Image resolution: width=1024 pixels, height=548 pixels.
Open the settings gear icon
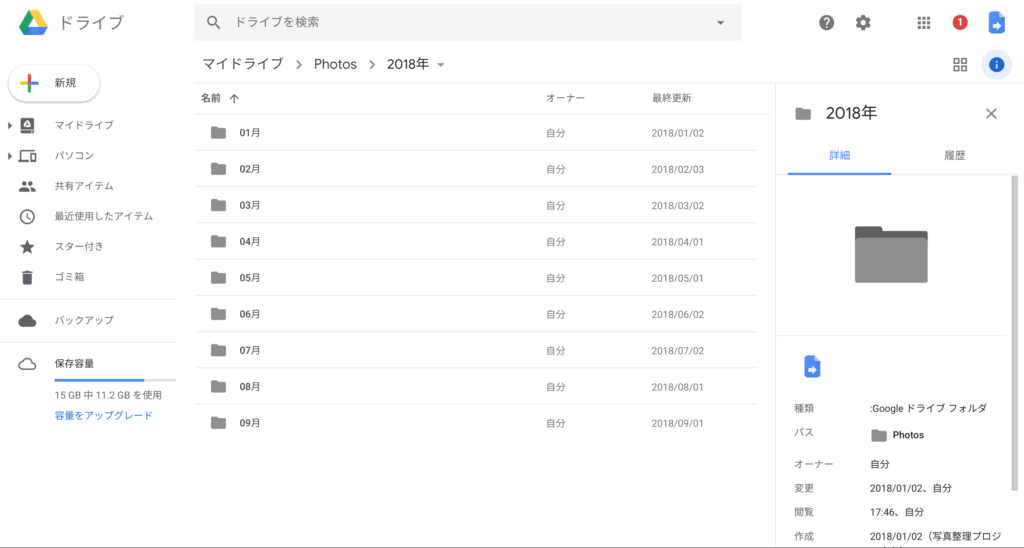click(863, 22)
